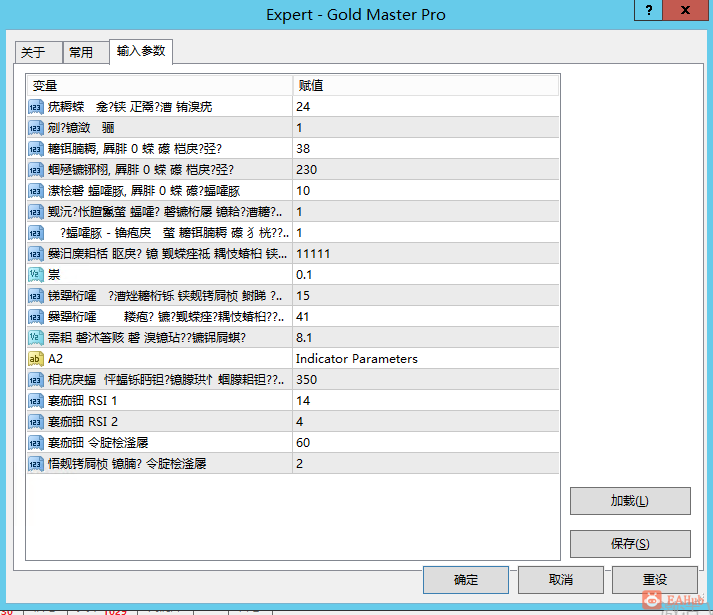The width and height of the screenshot is (713, 615).
Task: Select the value cell showing 15
Action: (x=426, y=296)
